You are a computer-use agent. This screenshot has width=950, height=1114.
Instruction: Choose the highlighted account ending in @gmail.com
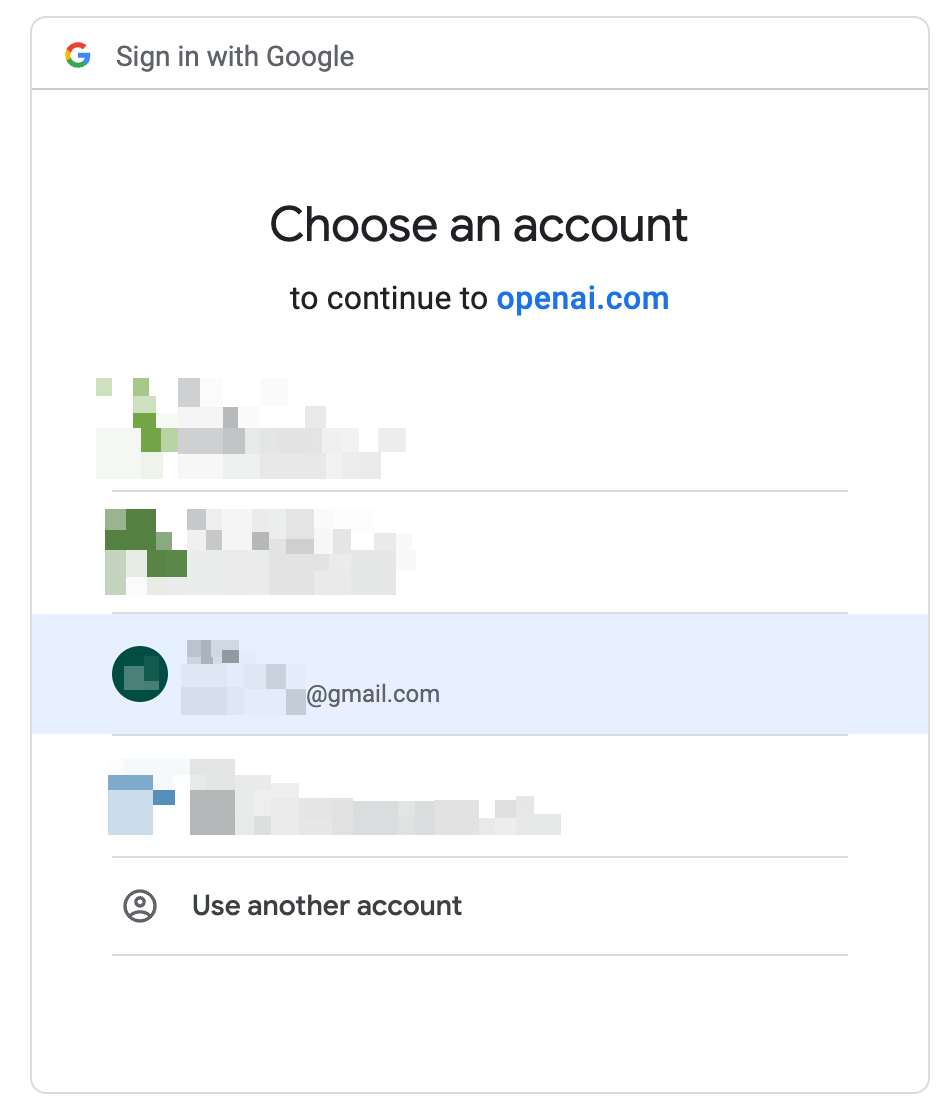pos(480,674)
